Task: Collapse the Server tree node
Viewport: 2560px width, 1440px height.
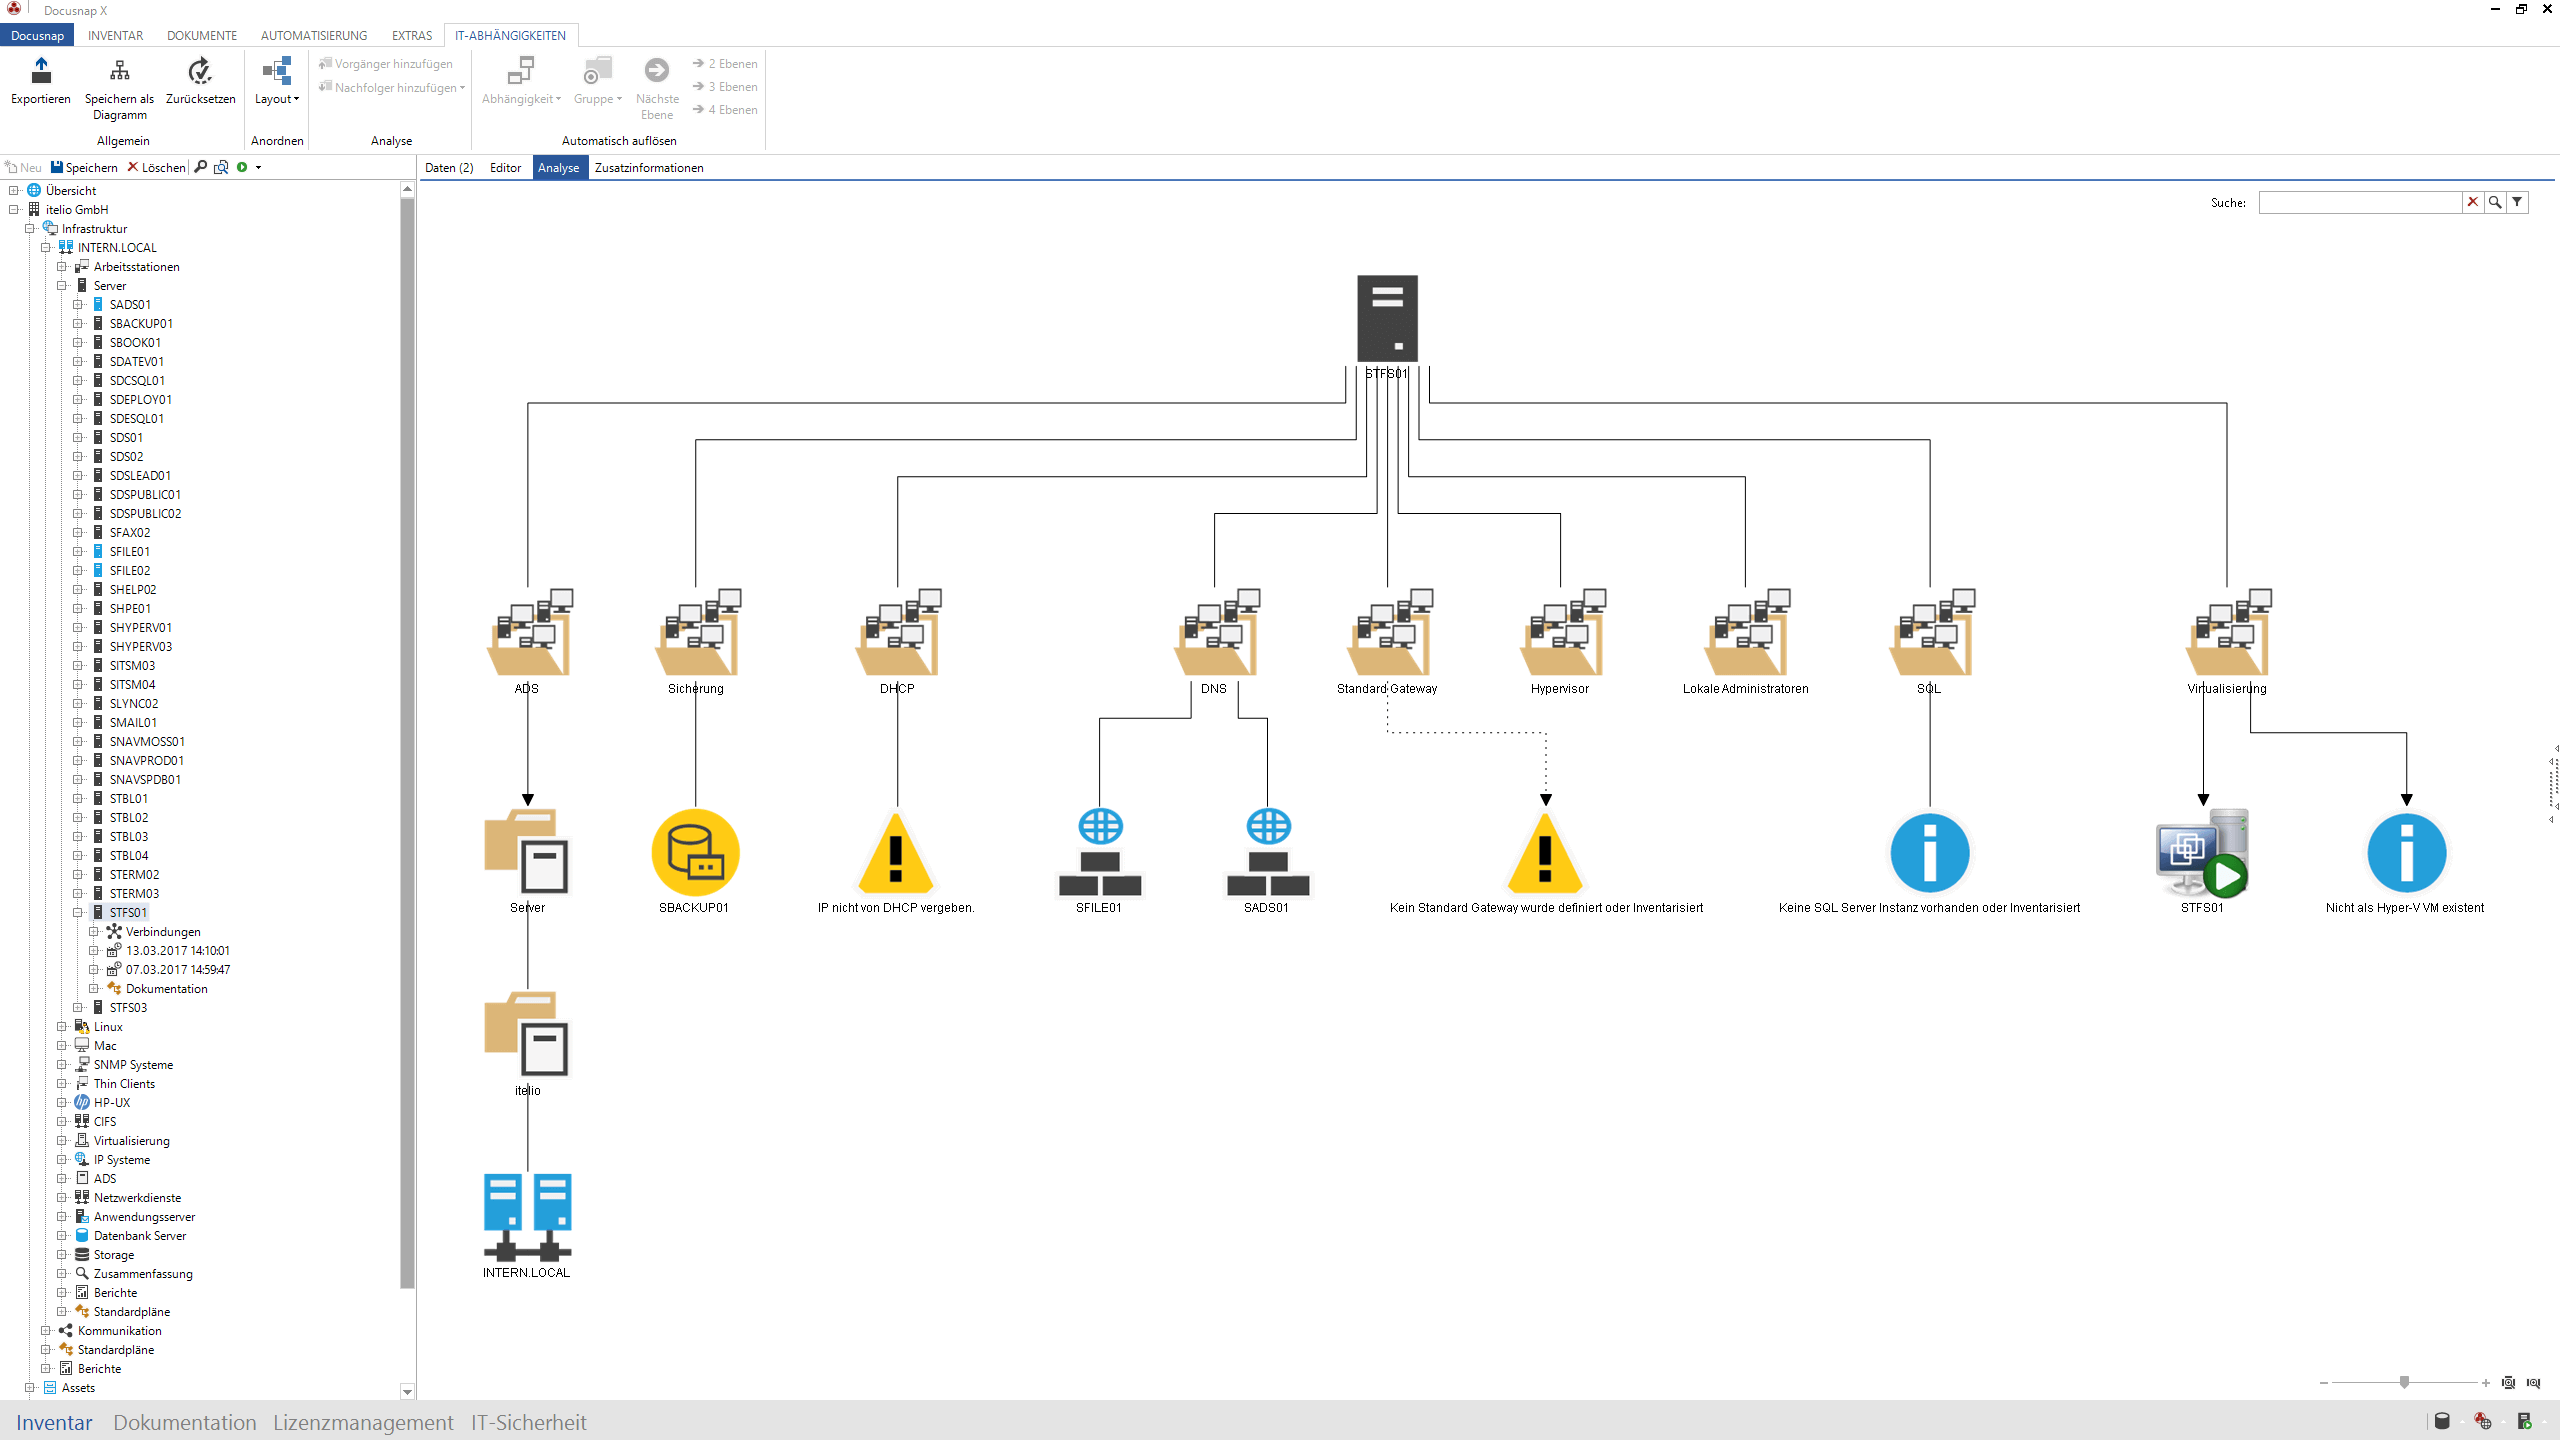Action: pyautogui.click(x=62, y=285)
